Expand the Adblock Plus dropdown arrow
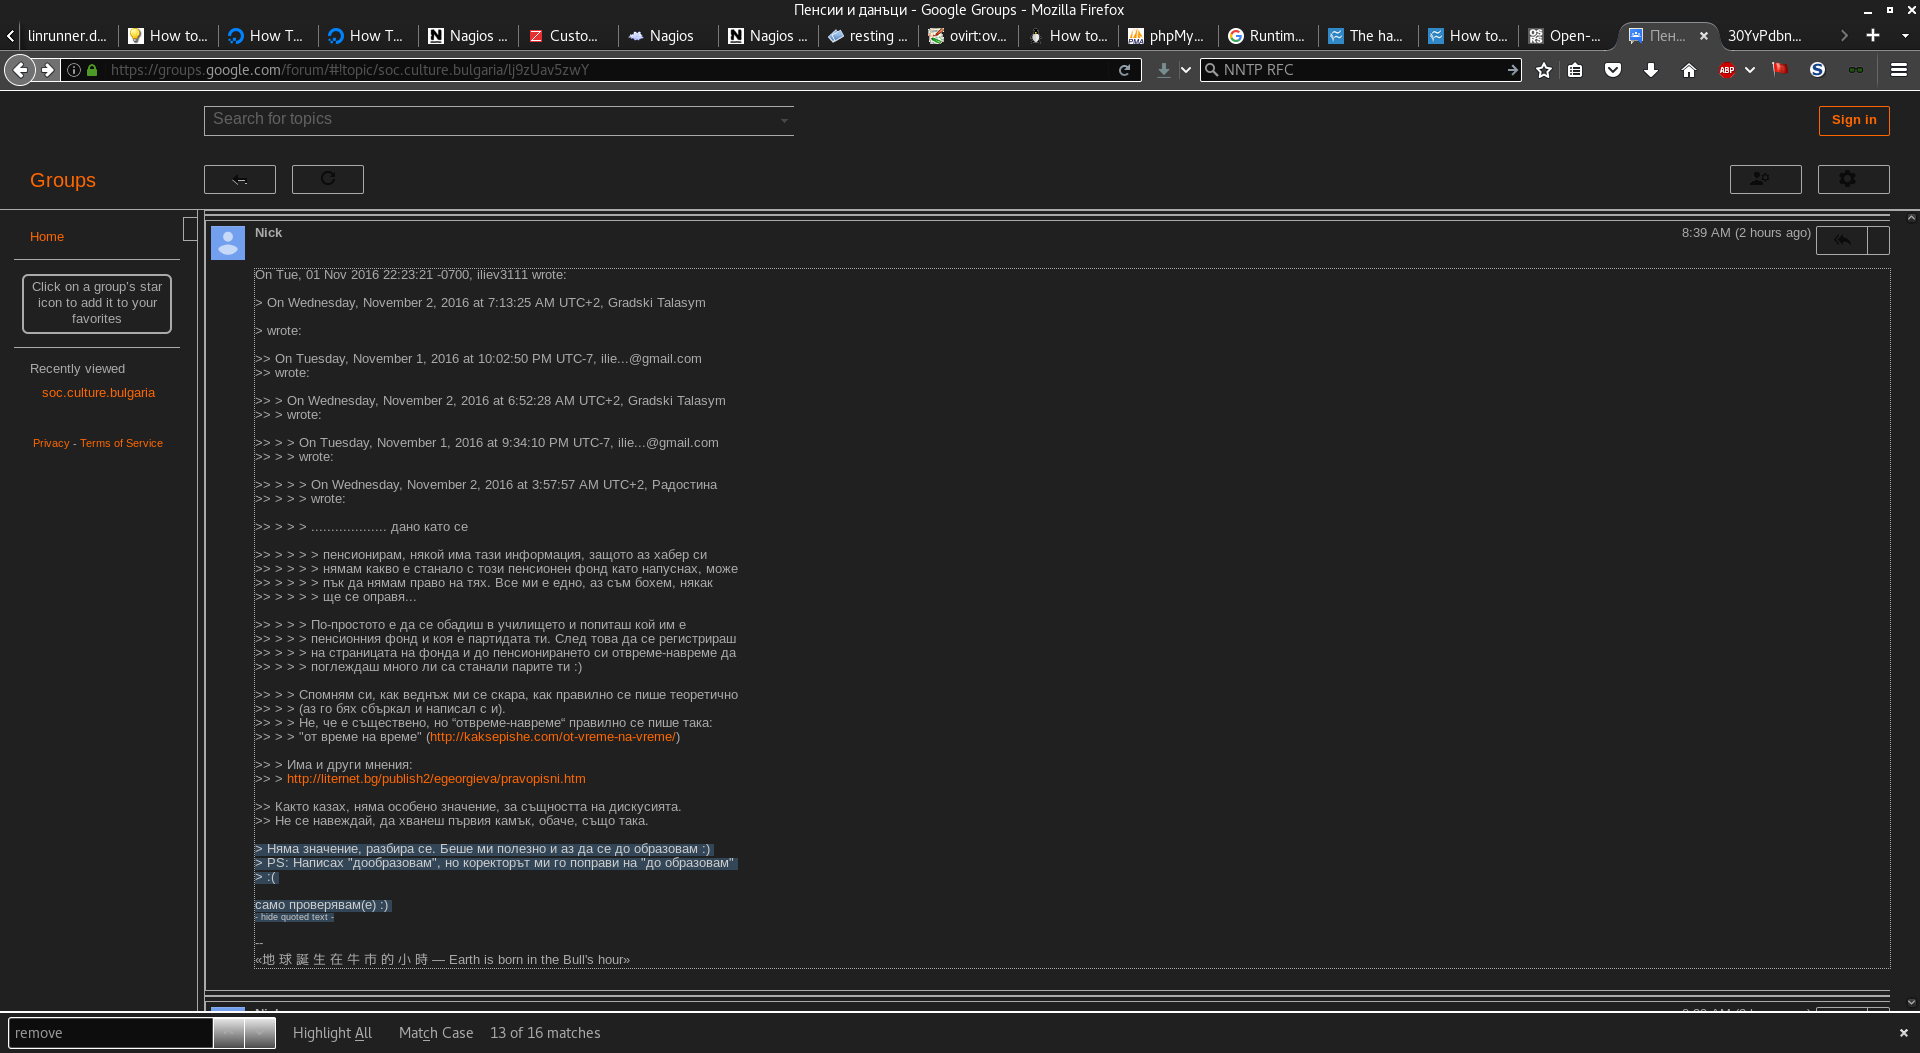Image resolution: width=1920 pixels, height=1053 pixels. pyautogui.click(x=1750, y=70)
